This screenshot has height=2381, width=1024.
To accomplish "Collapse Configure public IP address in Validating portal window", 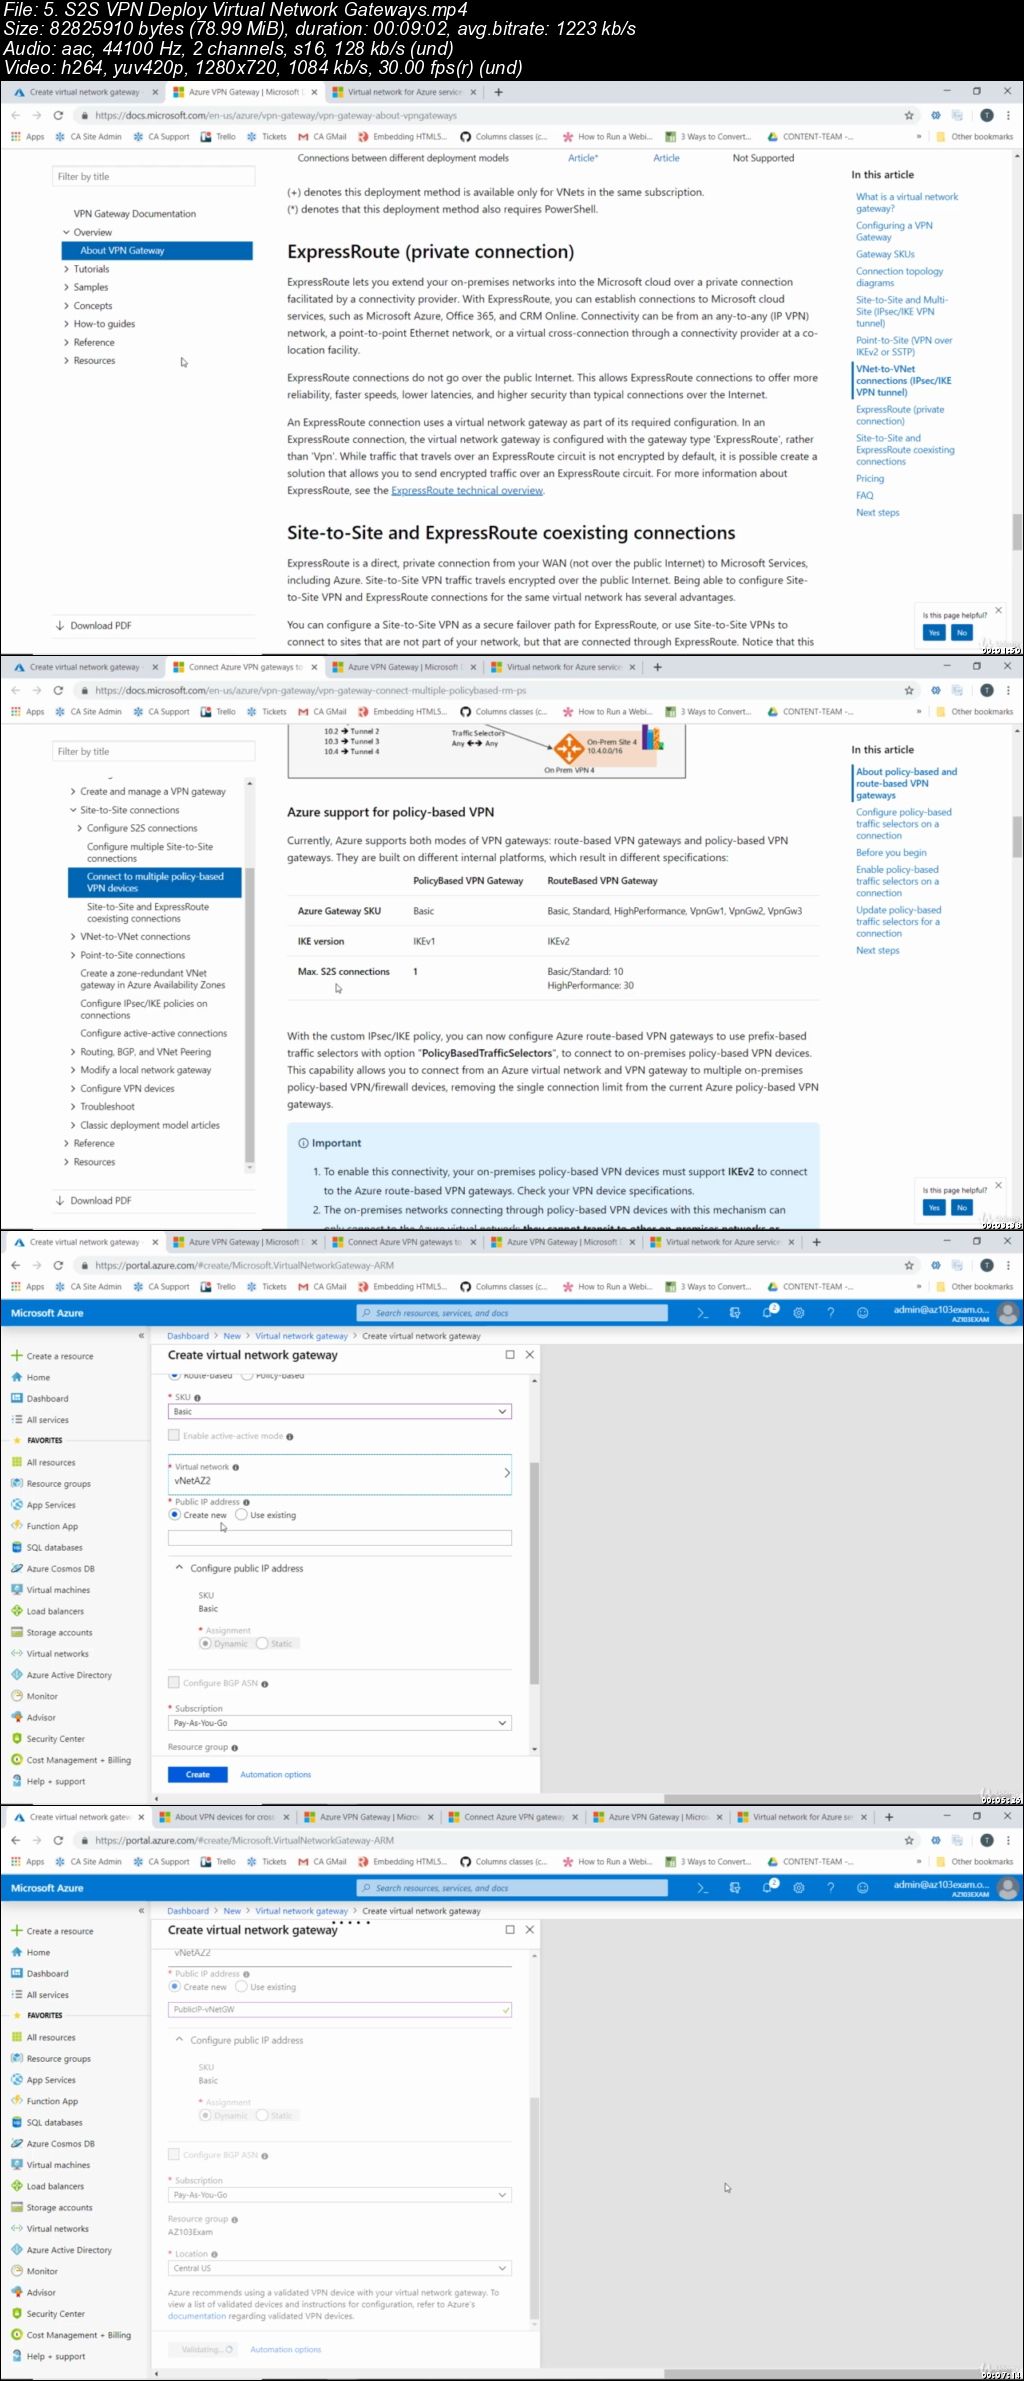I will [x=179, y=2039].
